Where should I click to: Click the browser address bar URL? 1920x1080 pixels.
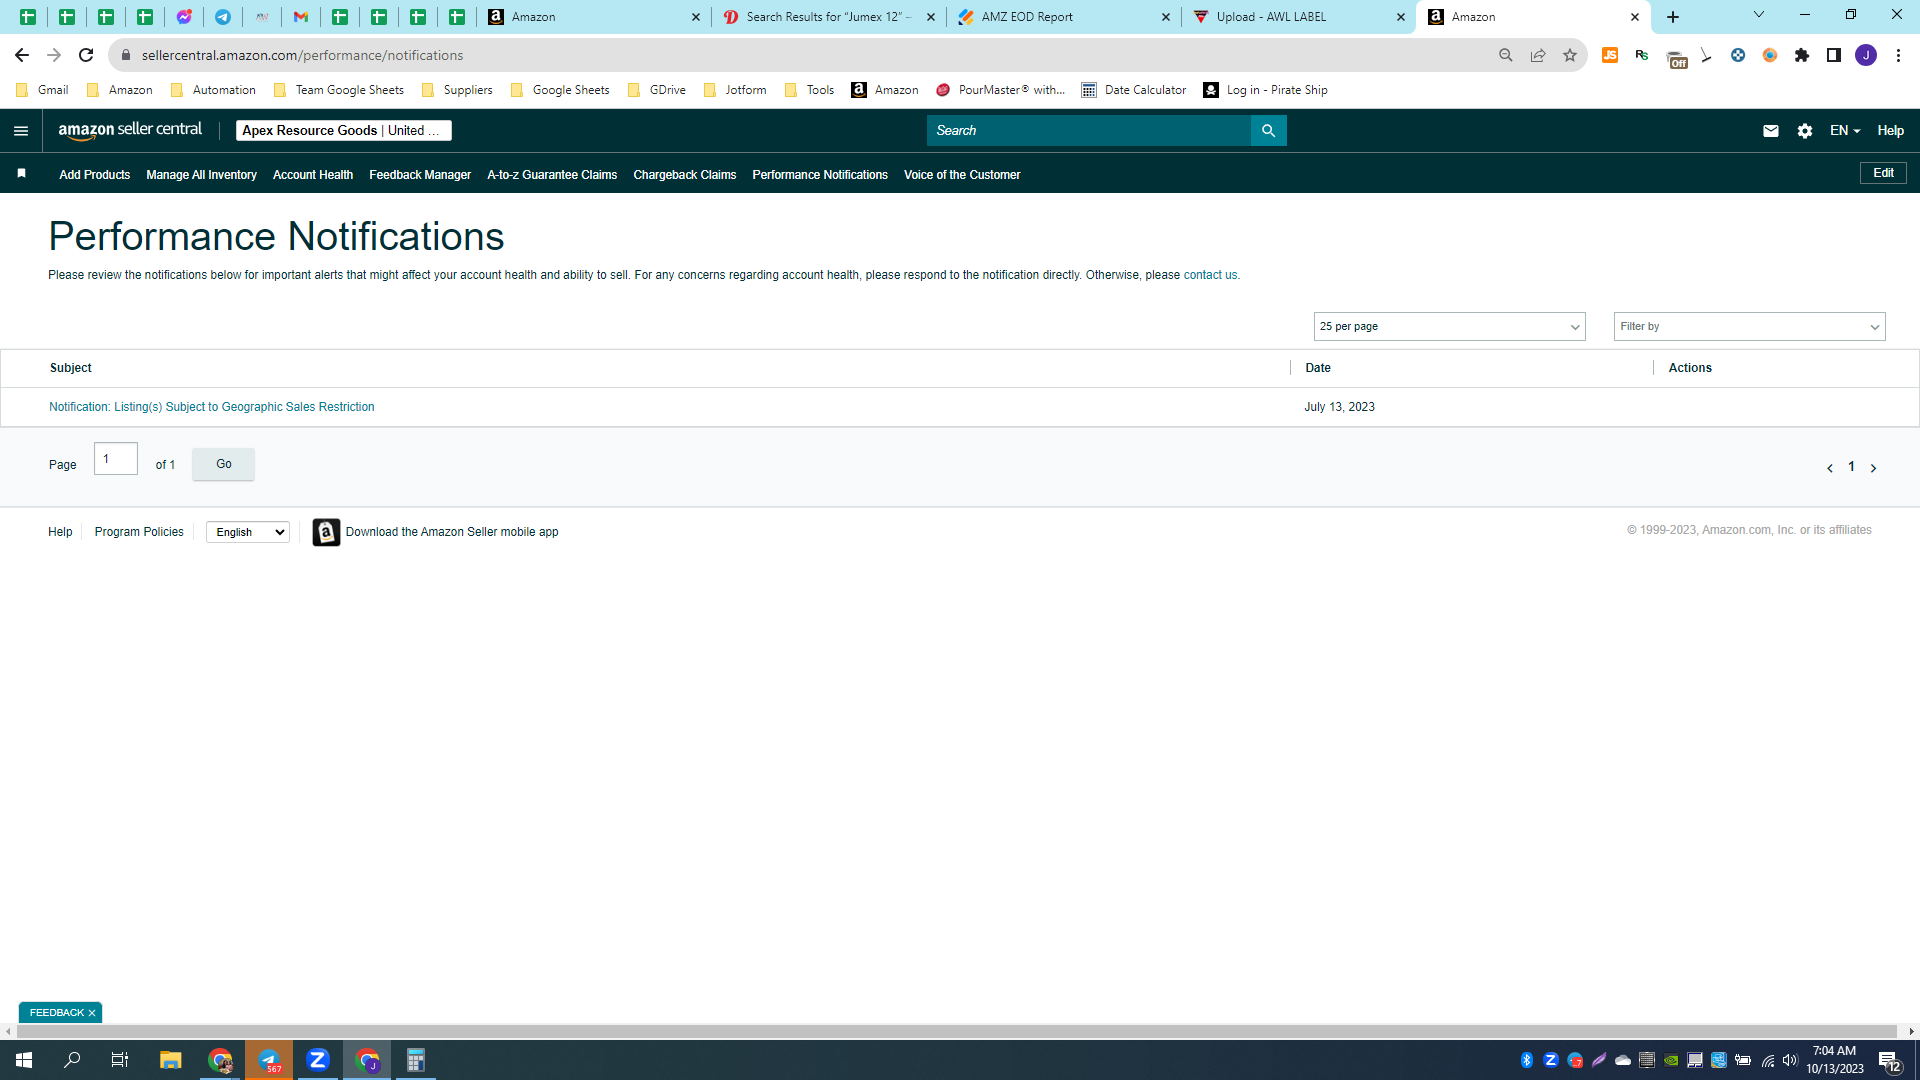click(302, 55)
